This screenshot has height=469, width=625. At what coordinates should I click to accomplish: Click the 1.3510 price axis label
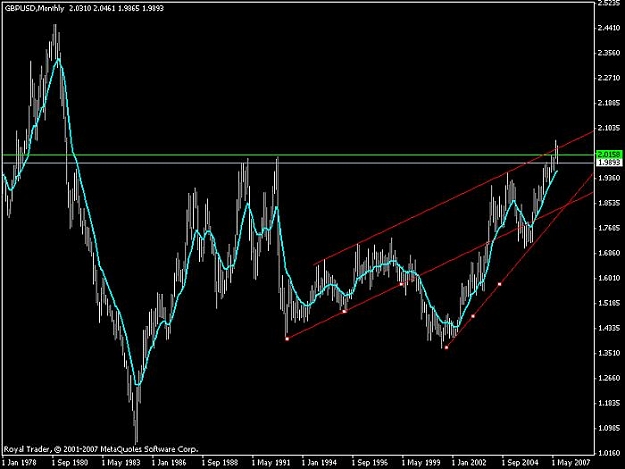point(609,353)
